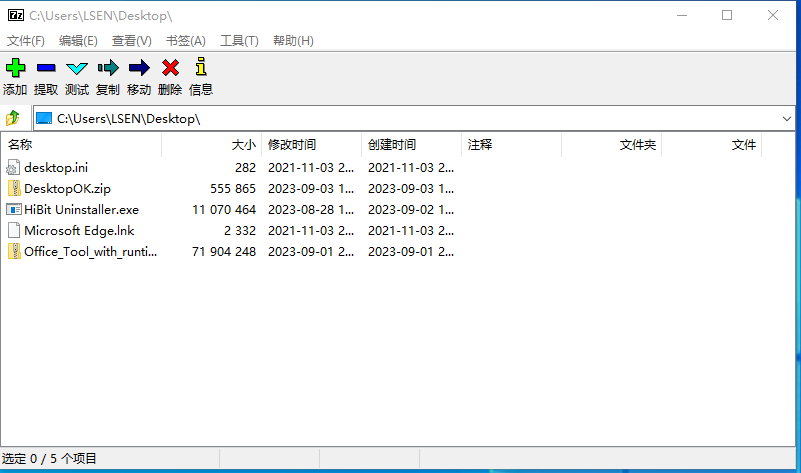Click created time 2021-11-03 of Microsoft Edge.lnk
The width and height of the screenshot is (801, 473).
pyautogui.click(x=411, y=230)
